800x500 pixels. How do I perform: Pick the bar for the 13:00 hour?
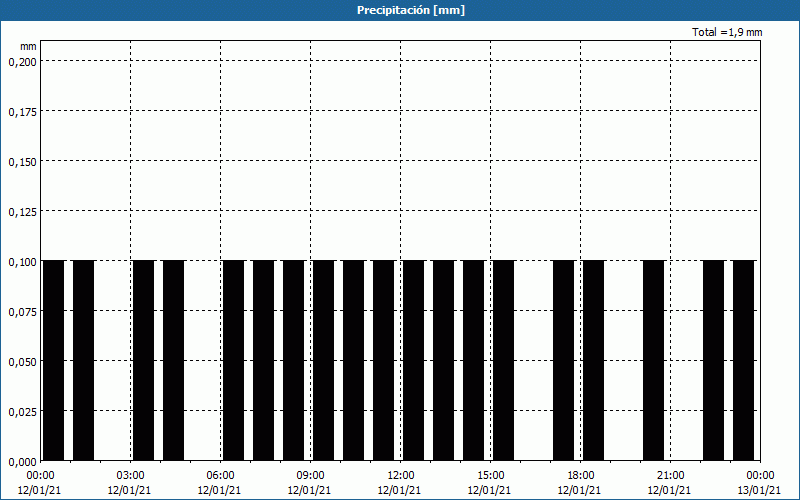pos(443,360)
